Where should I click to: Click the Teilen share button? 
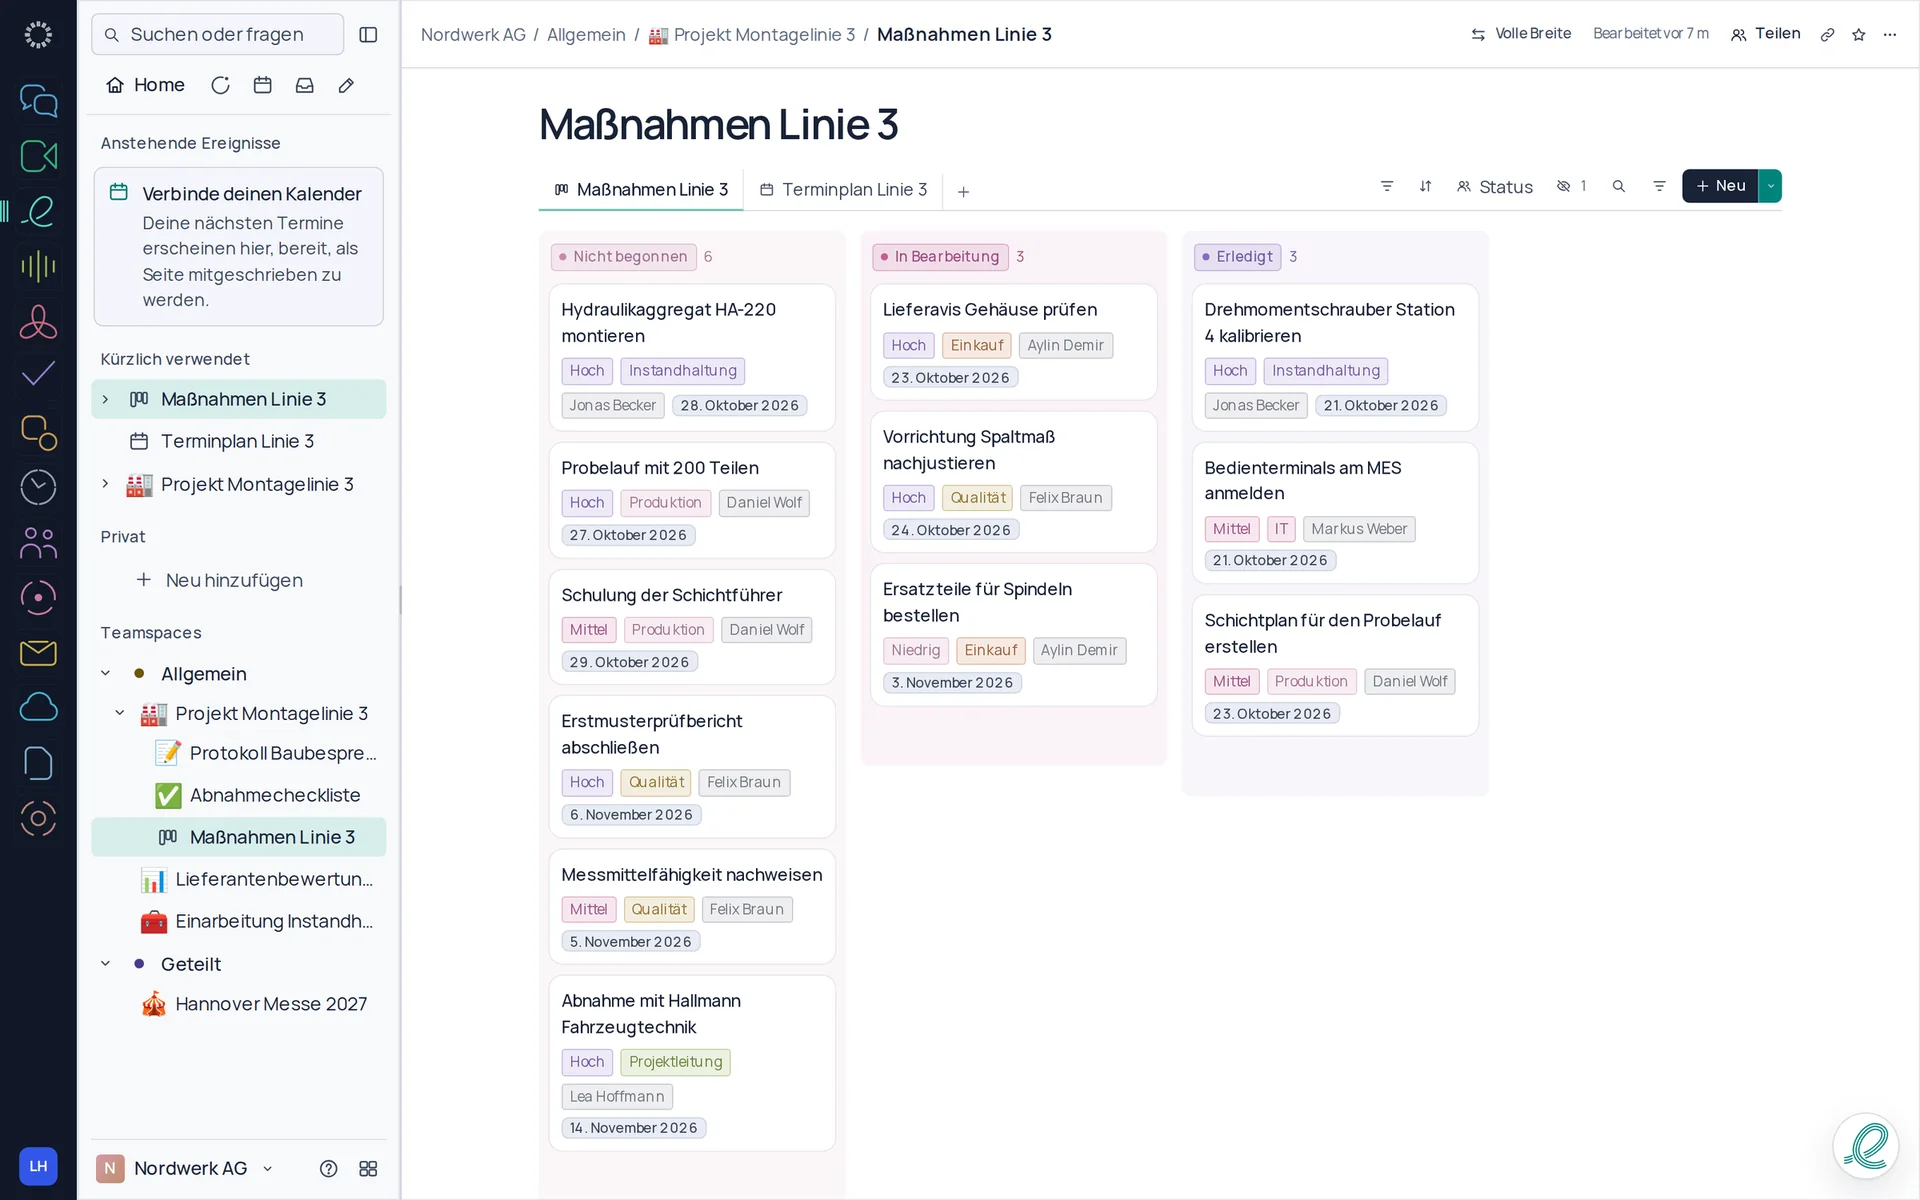pos(1766,34)
